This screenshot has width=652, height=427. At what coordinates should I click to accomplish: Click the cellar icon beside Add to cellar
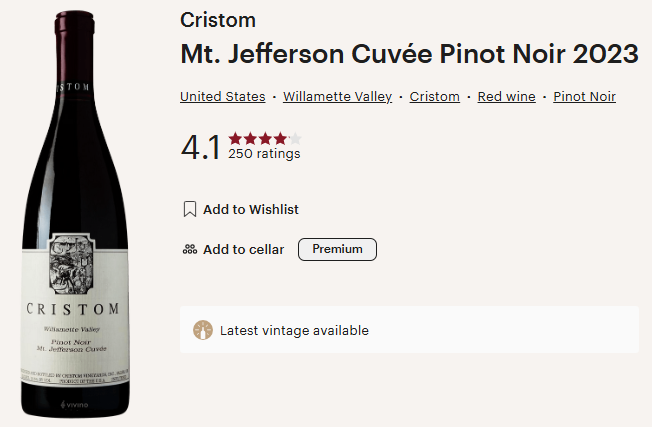point(189,250)
